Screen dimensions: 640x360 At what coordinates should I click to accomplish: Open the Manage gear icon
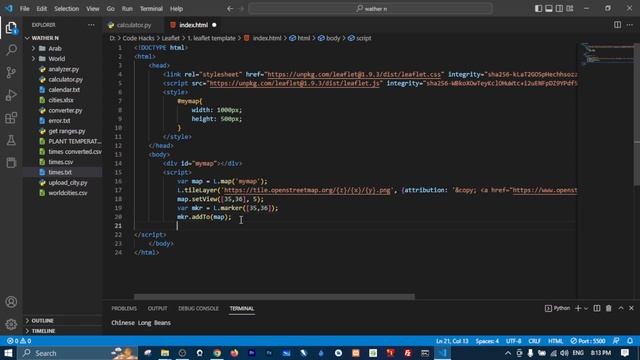pos(11,324)
